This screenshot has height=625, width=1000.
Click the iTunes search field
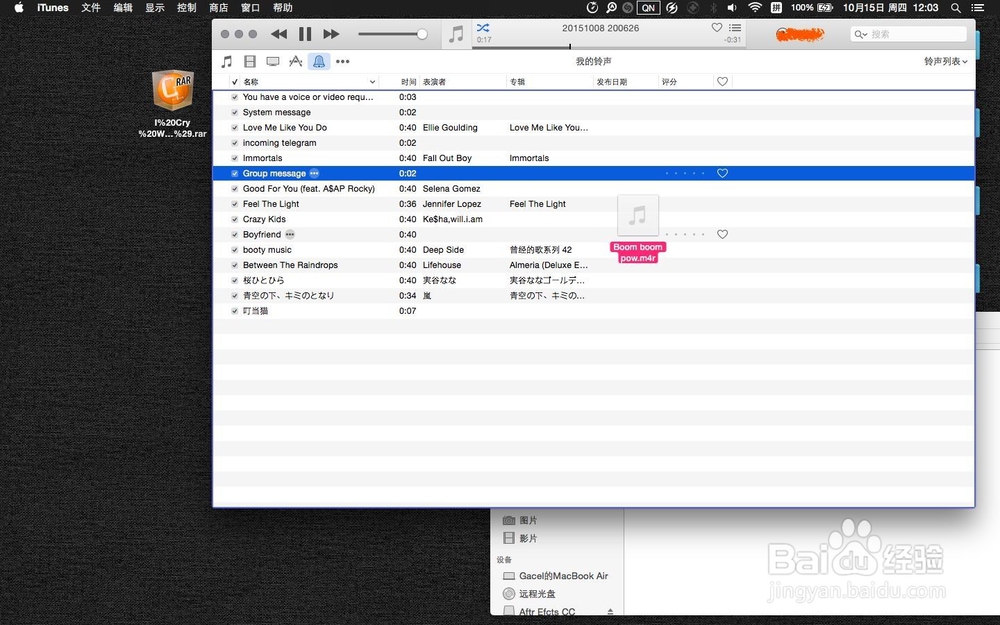point(909,34)
